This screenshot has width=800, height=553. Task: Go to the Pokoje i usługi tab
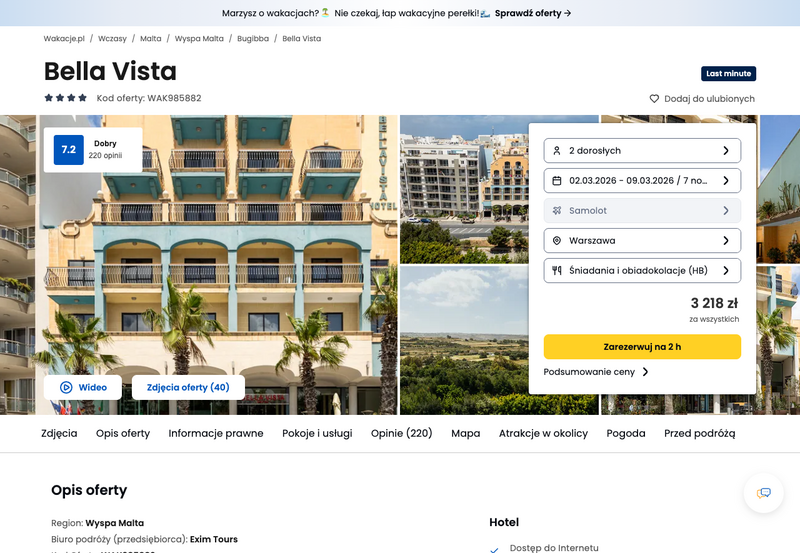point(317,433)
